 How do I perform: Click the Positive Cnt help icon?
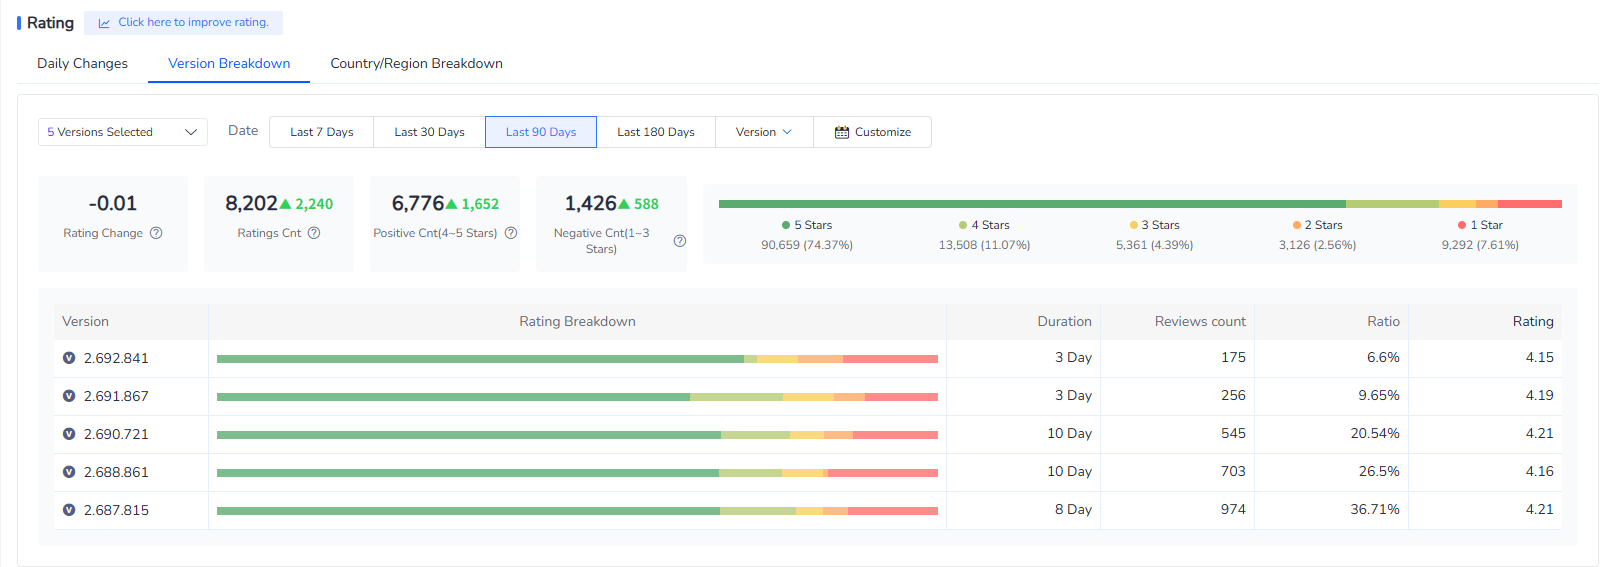pyautogui.click(x=511, y=233)
